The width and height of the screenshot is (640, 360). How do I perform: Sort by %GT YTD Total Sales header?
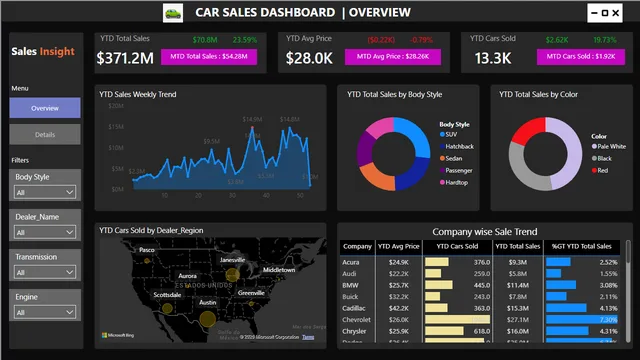pos(582,247)
